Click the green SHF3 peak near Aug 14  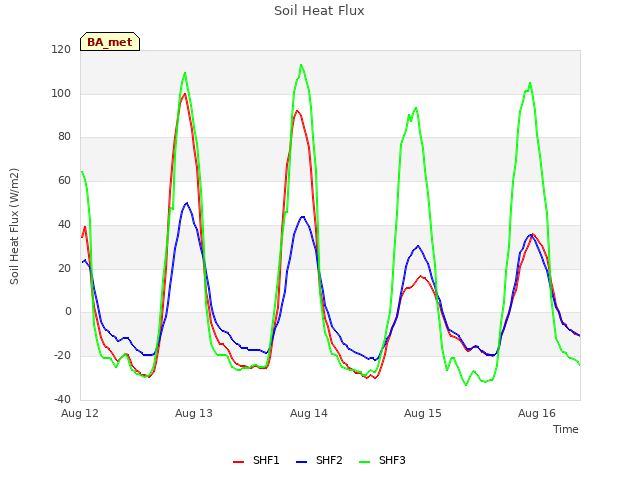point(301,64)
